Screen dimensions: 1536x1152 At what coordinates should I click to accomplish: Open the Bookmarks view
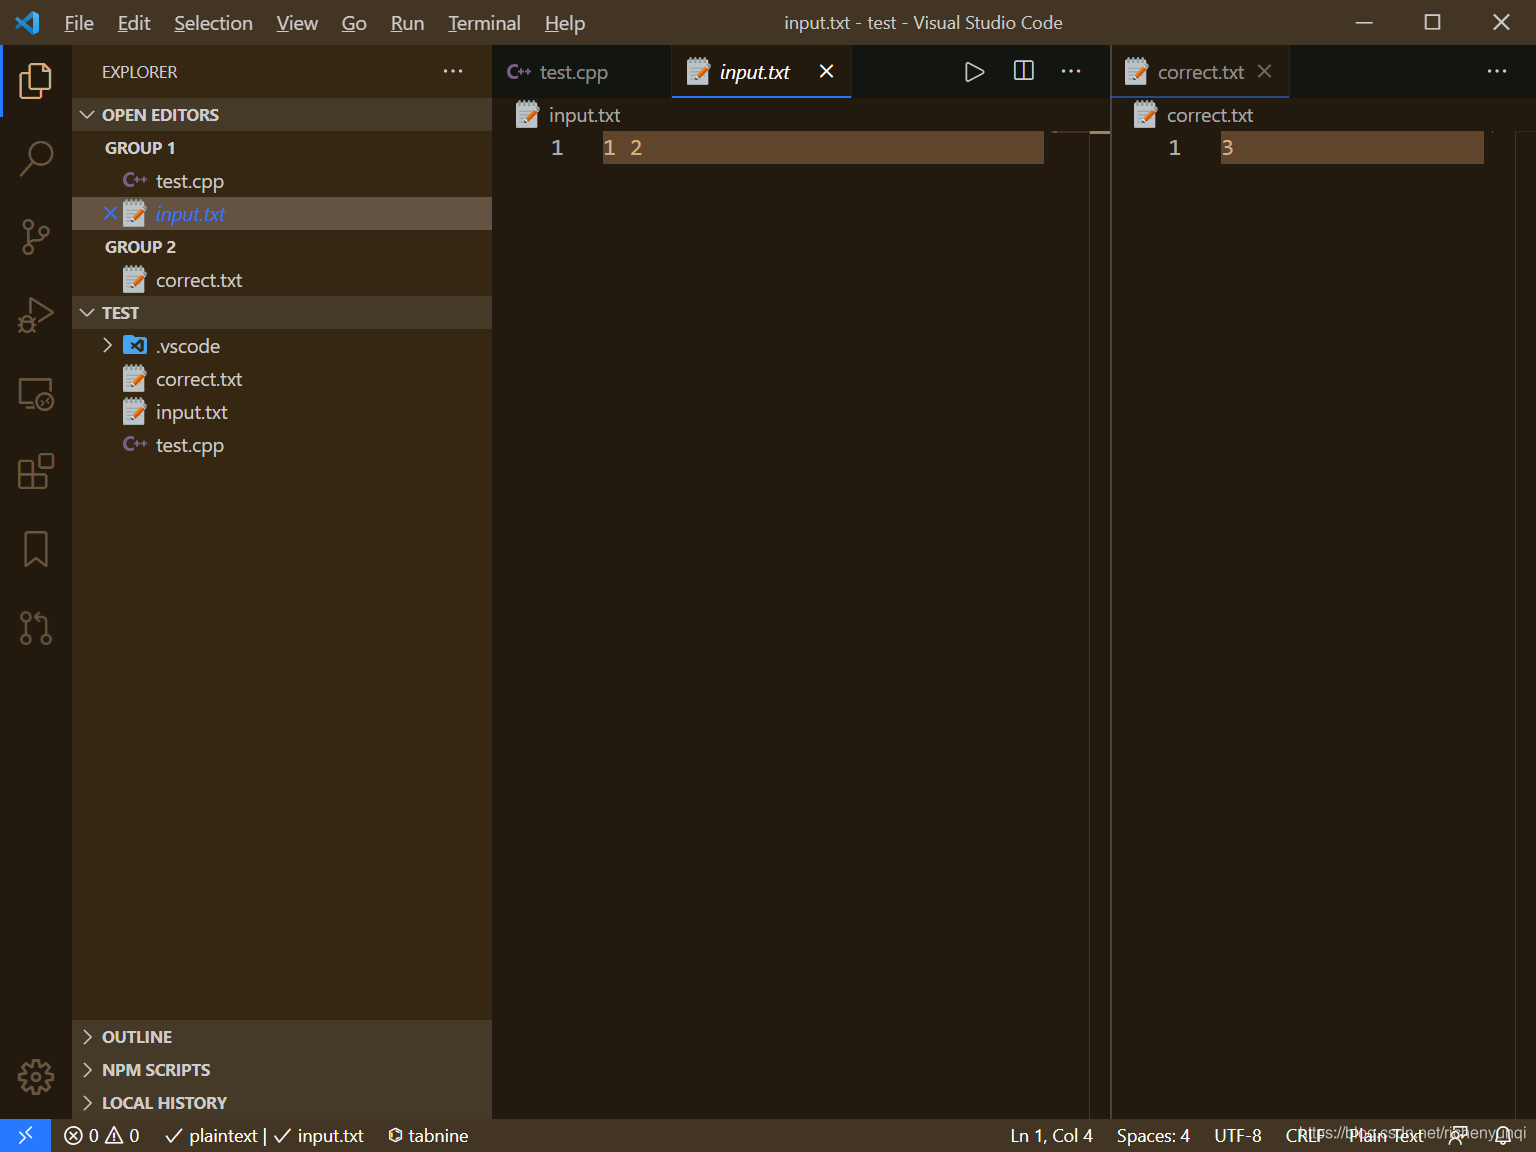36,549
